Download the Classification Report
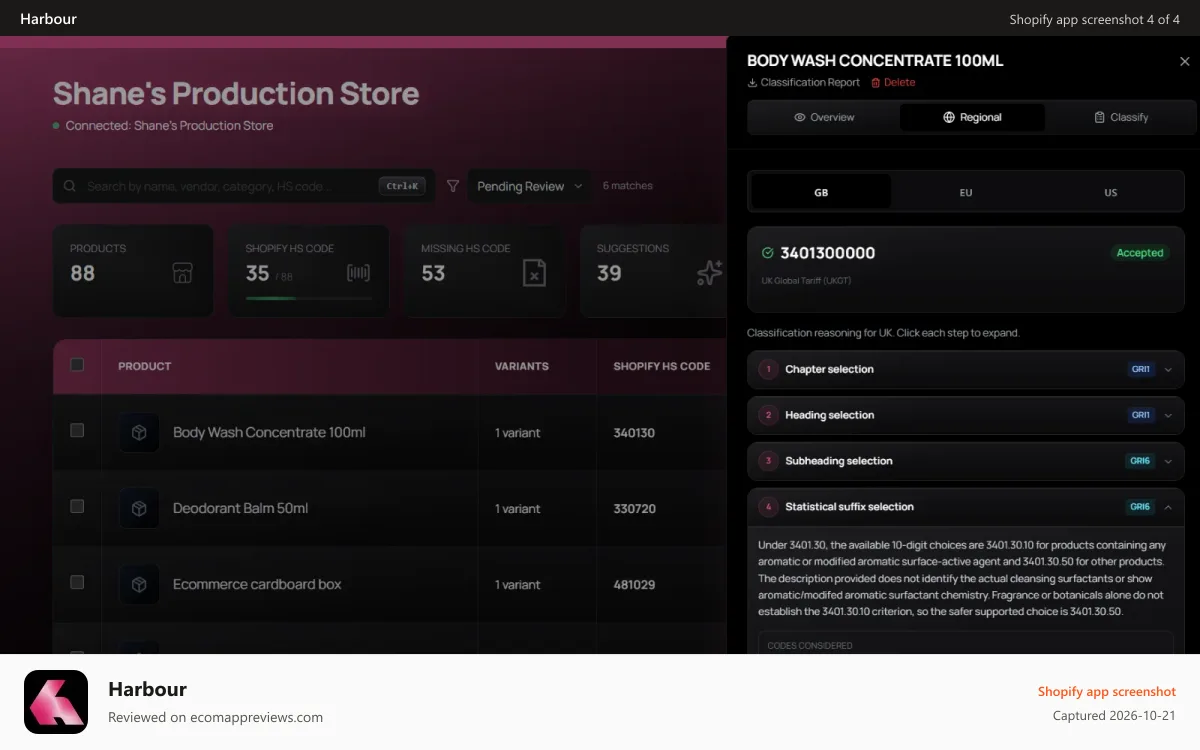The height and width of the screenshot is (750, 1200). pyautogui.click(x=803, y=82)
